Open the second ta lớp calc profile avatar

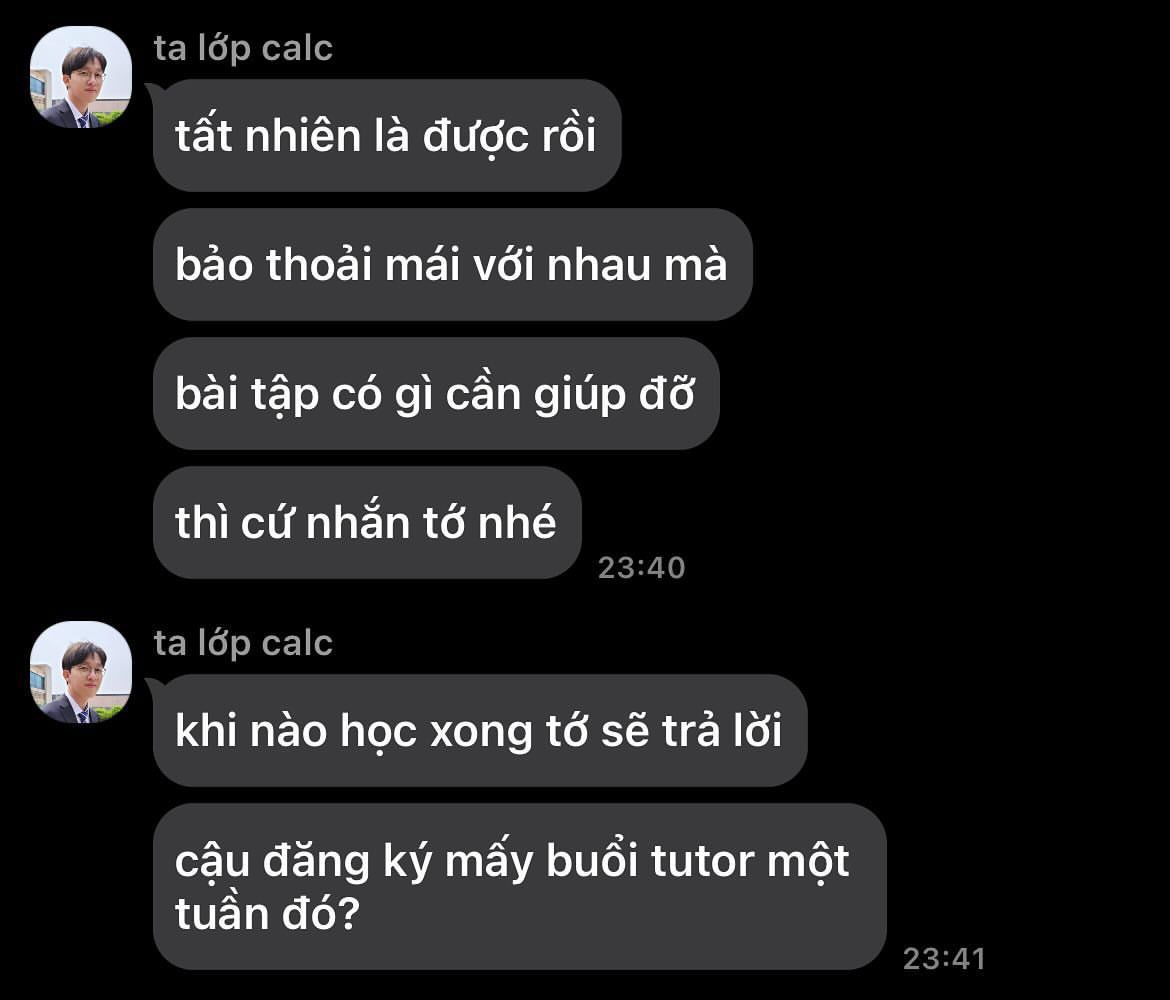click(x=81, y=672)
